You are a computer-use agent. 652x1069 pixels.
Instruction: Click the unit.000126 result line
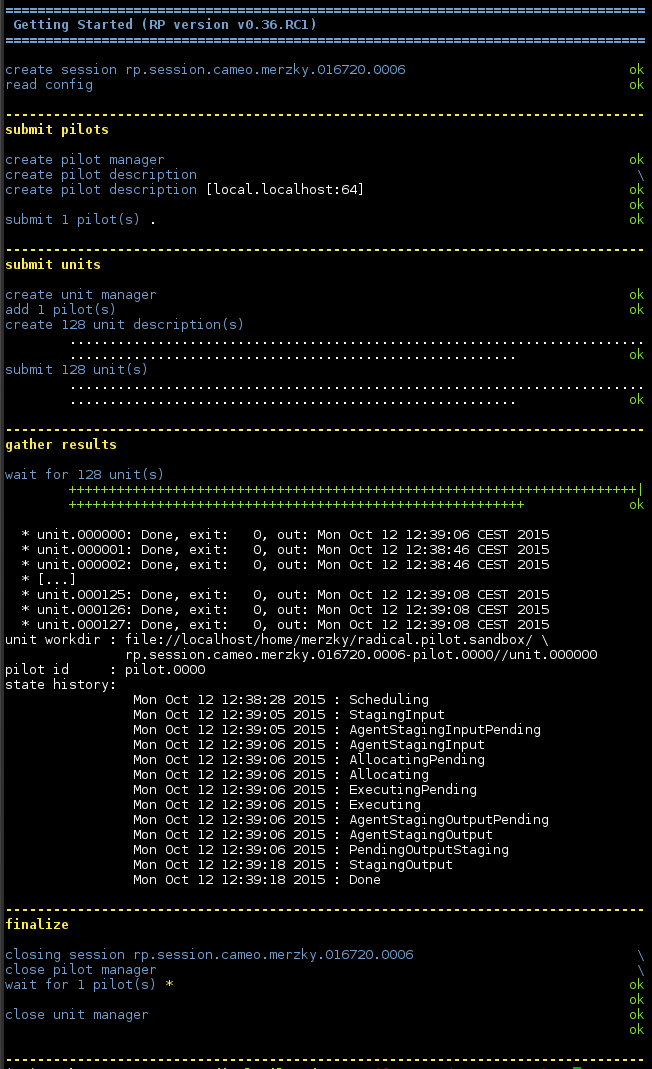[285, 609]
